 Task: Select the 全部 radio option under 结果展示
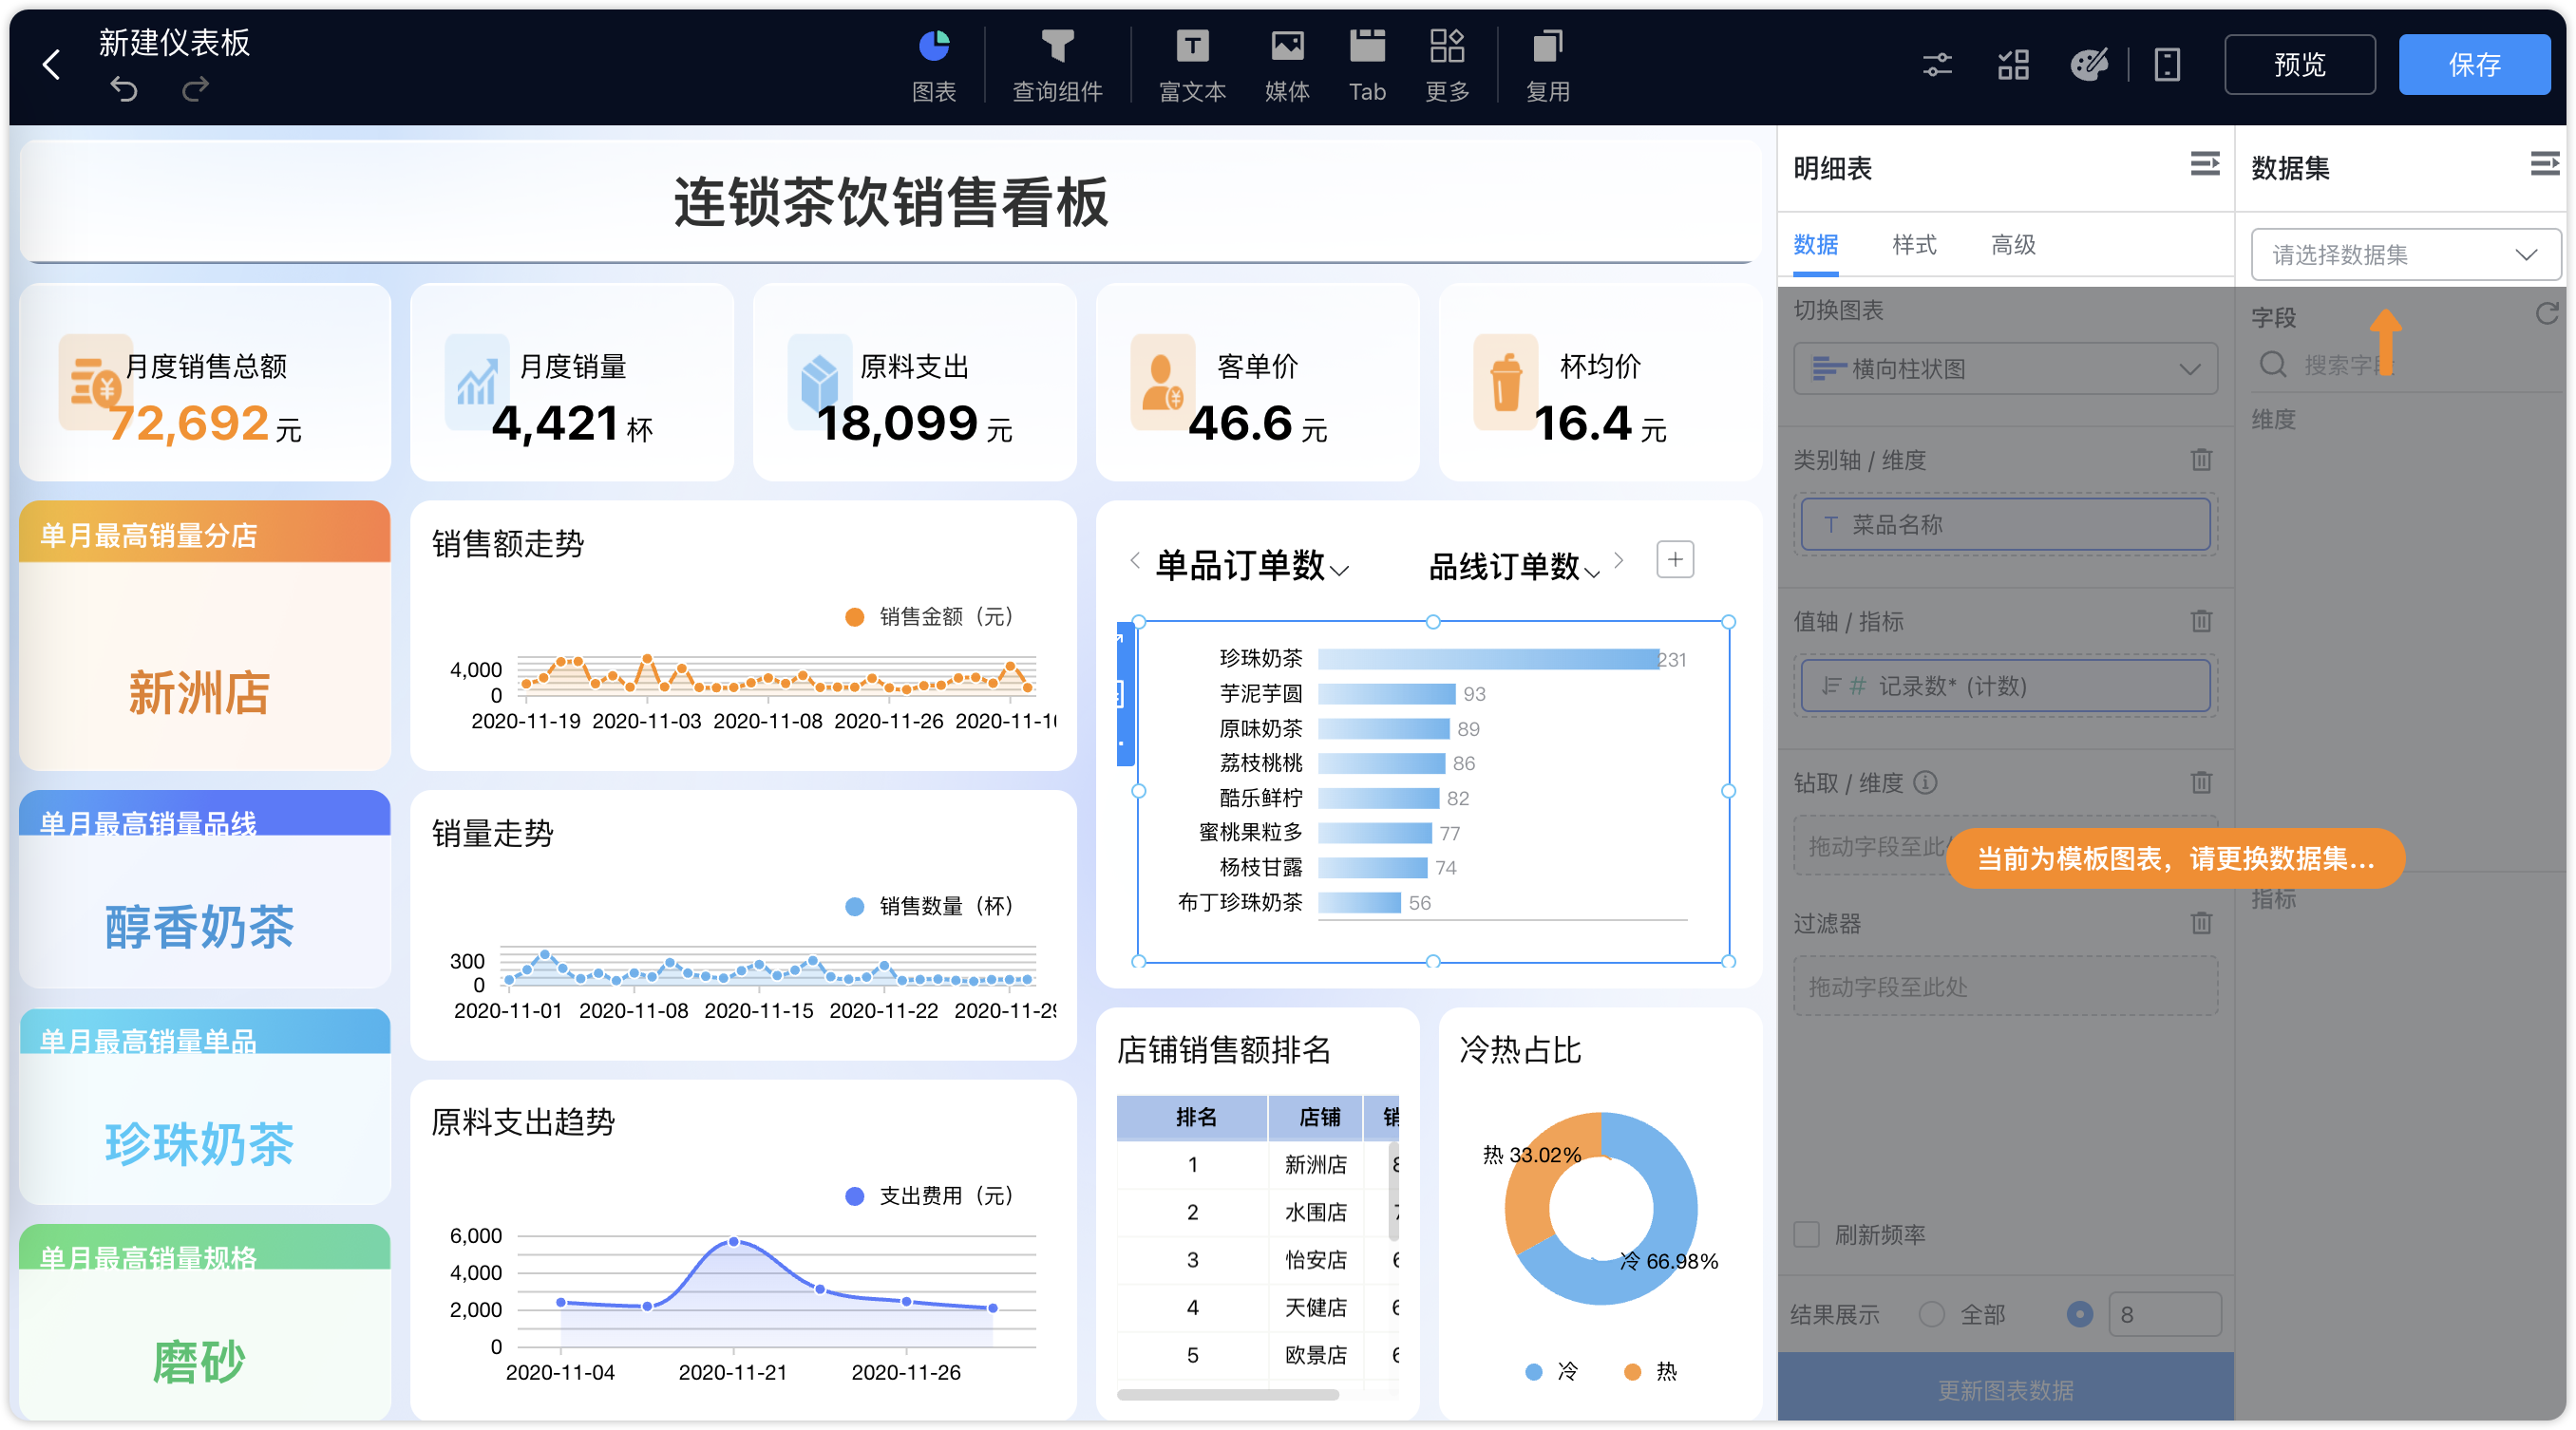click(1934, 1314)
